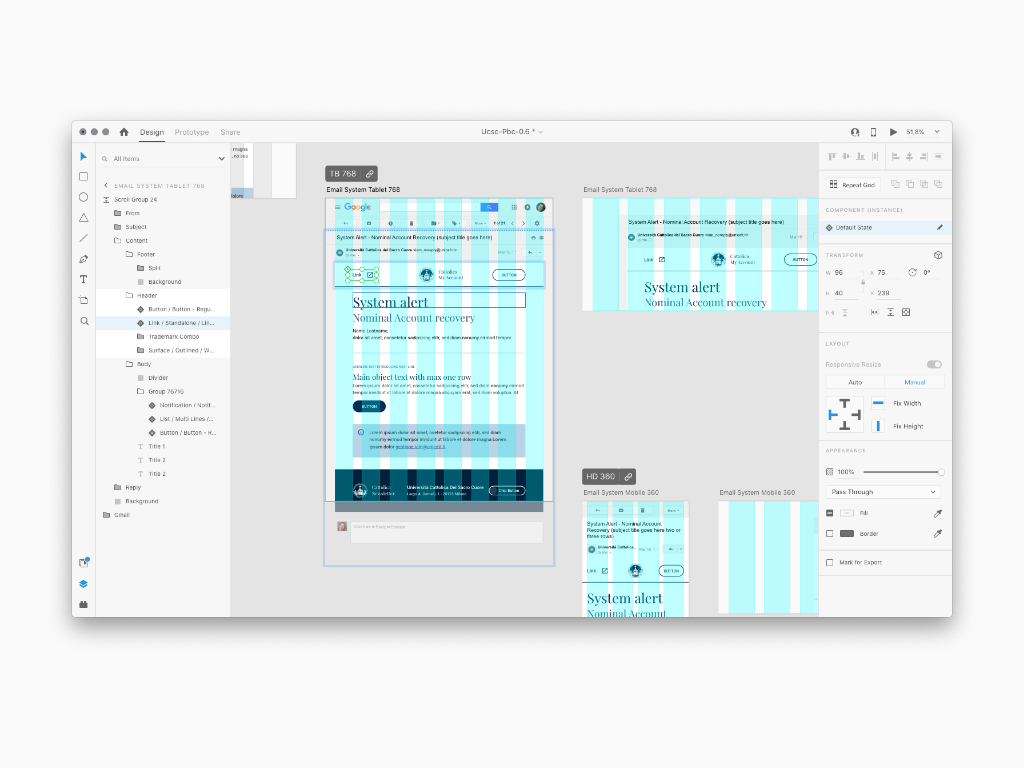Edit Default State with pencil icon
Screen dimensions: 1024x768
[x=940, y=227]
